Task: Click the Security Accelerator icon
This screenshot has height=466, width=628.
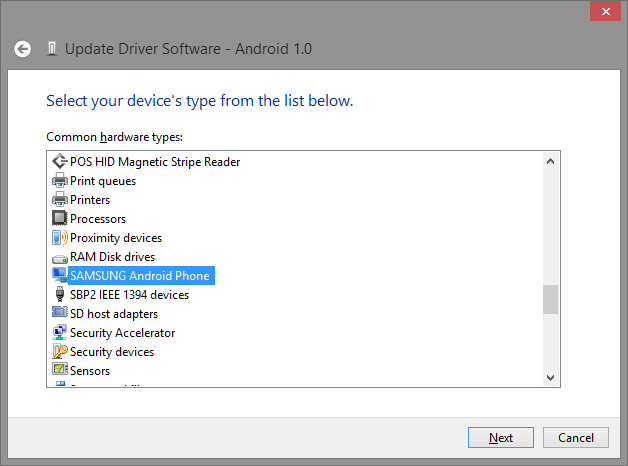Action: (59, 333)
